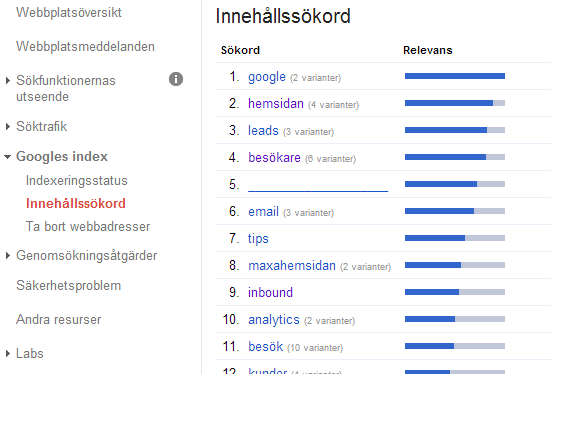Open the hemsidan keyword link
The image size is (576, 426).
pyautogui.click(x=276, y=104)
